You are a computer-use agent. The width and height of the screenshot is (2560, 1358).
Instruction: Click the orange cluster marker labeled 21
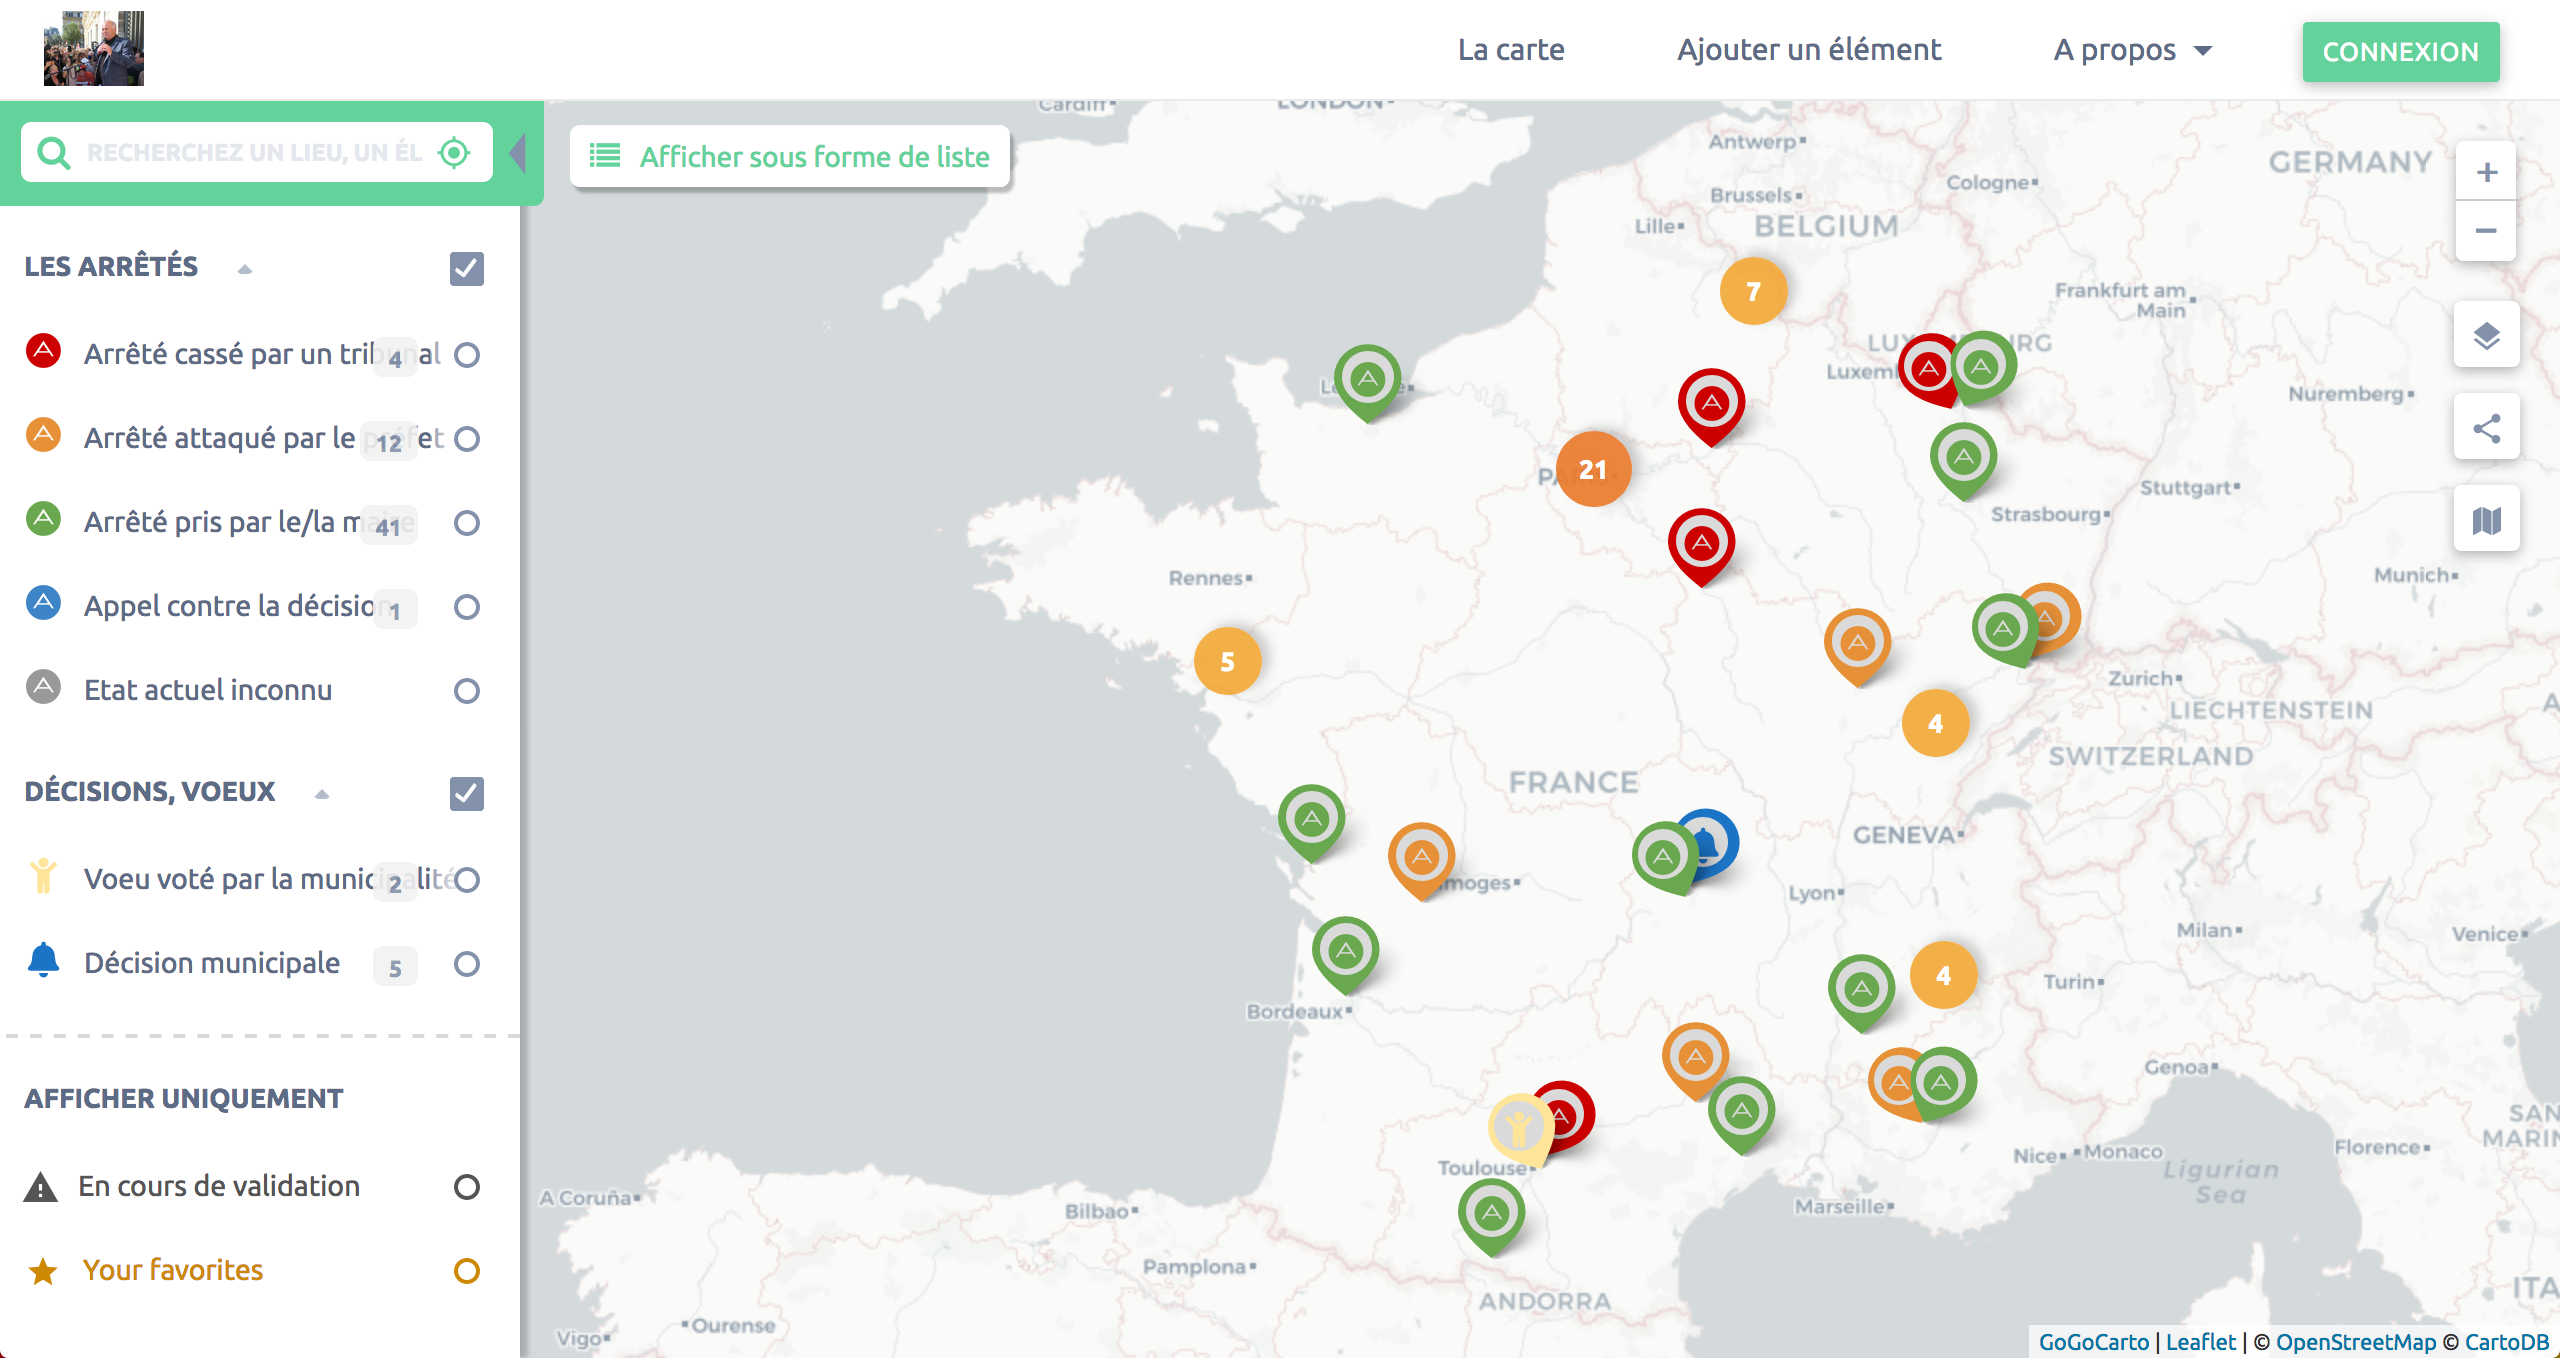[1593, 469]
